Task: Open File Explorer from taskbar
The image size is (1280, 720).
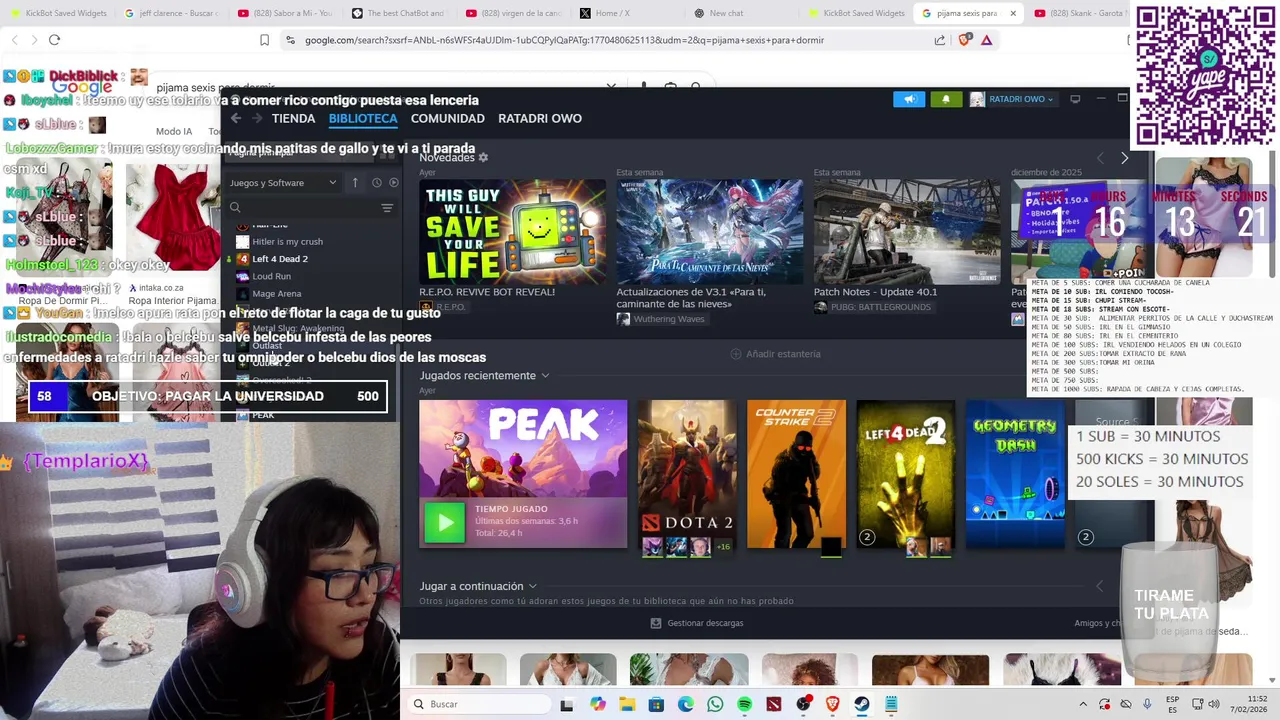Action: (x=627, y=704)
